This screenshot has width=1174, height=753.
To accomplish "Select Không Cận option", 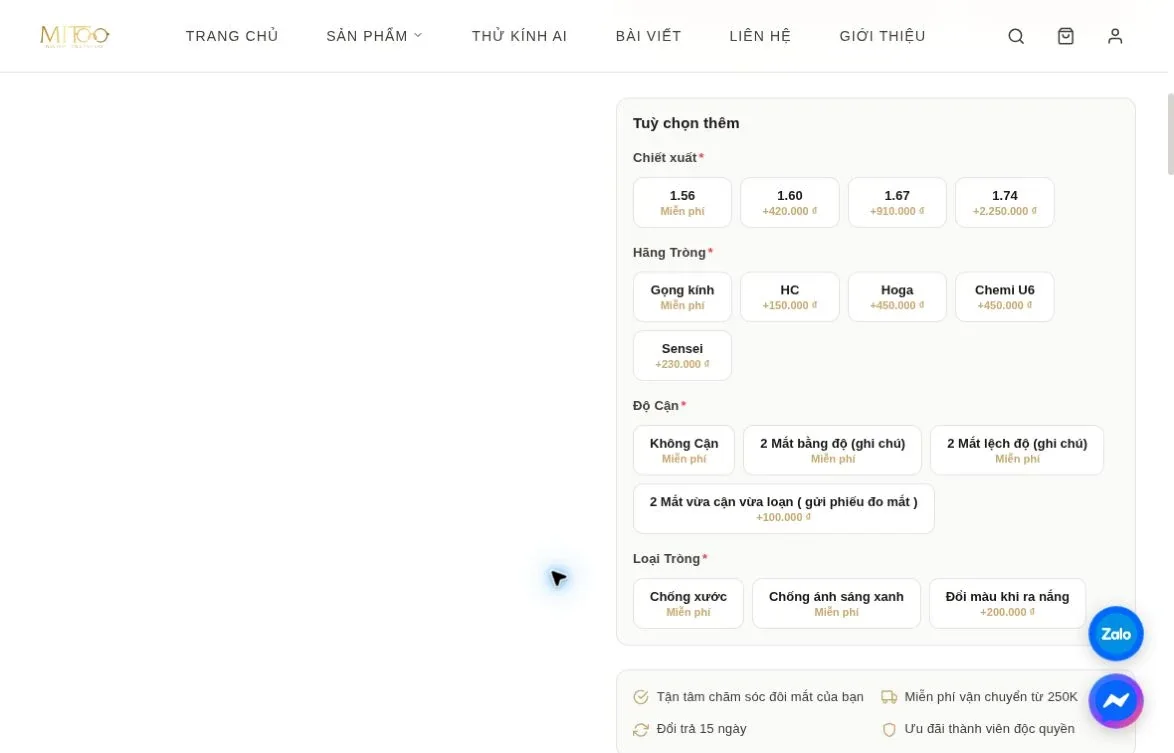I will pyautogui.click(x=684, y=450).
